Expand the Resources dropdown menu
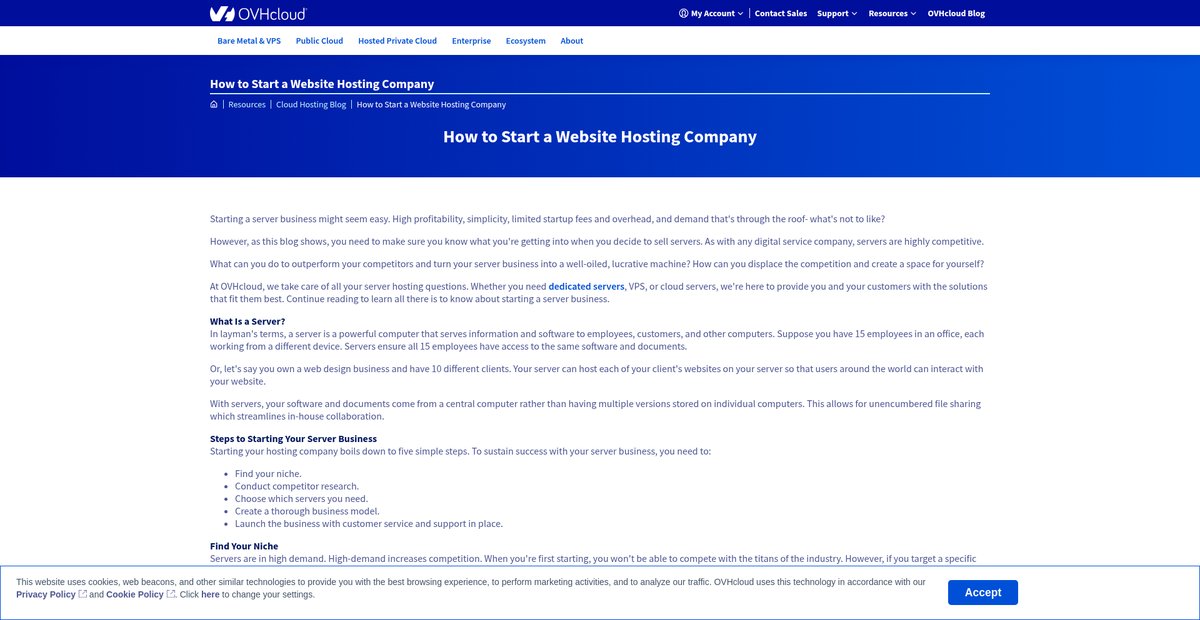The image size is (1200, 620). pyautogui.click(x=893, y=13)
